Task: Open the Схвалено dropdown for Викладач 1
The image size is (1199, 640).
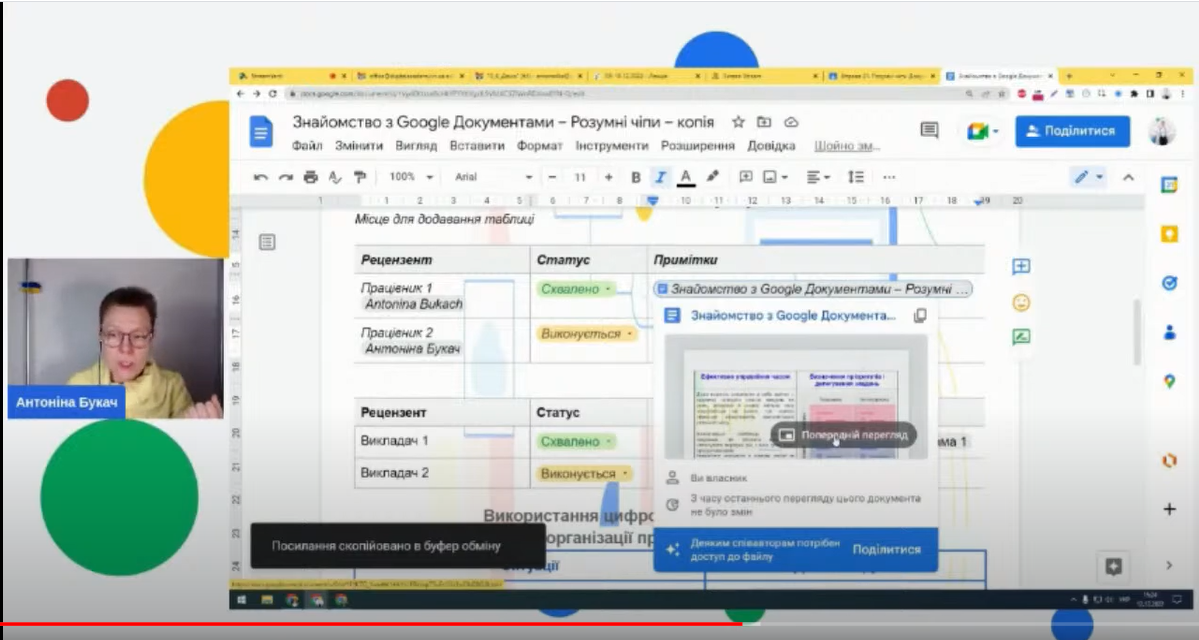Action: [x=575, y=441]
